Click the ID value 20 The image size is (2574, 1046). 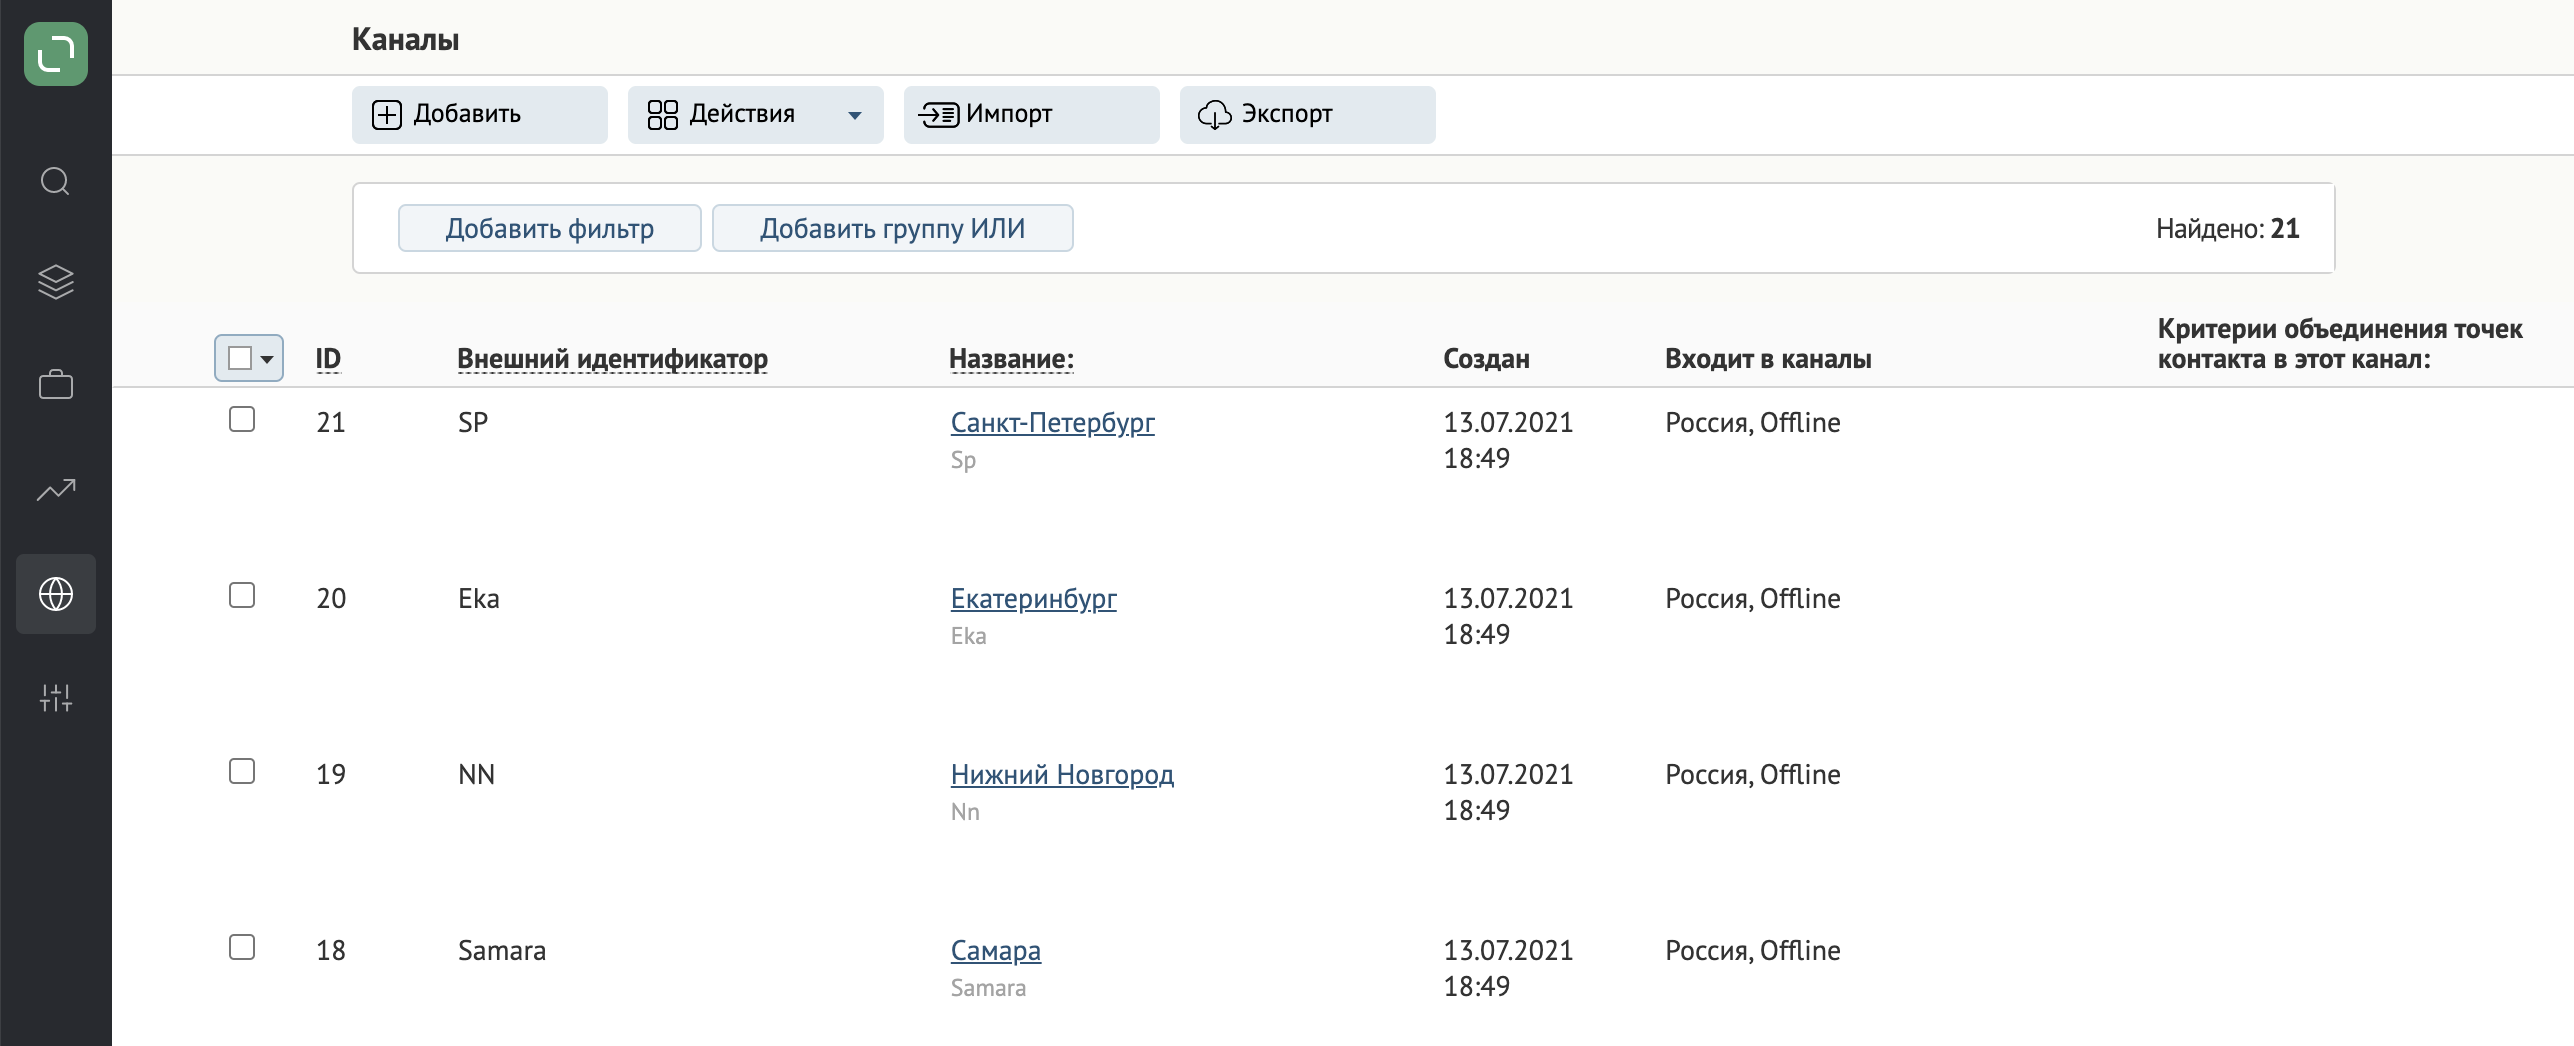(x=331, y=599)
